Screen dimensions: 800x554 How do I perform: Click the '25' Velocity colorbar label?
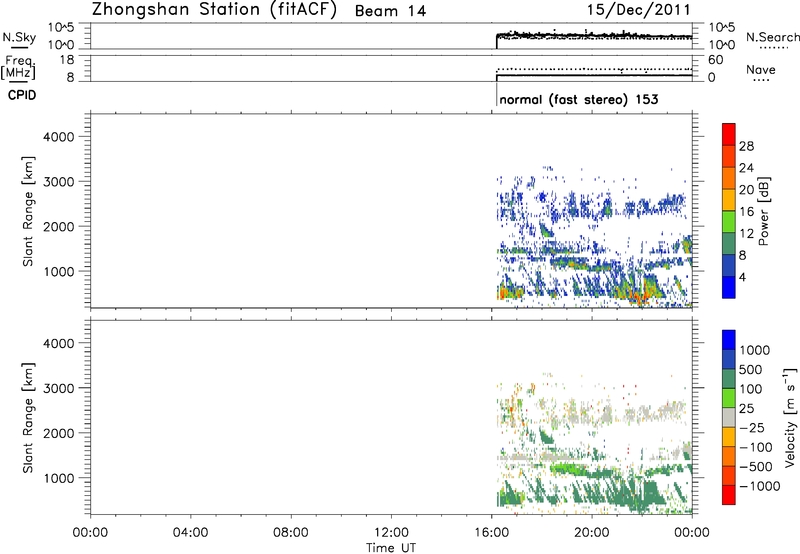click(746, 409)
